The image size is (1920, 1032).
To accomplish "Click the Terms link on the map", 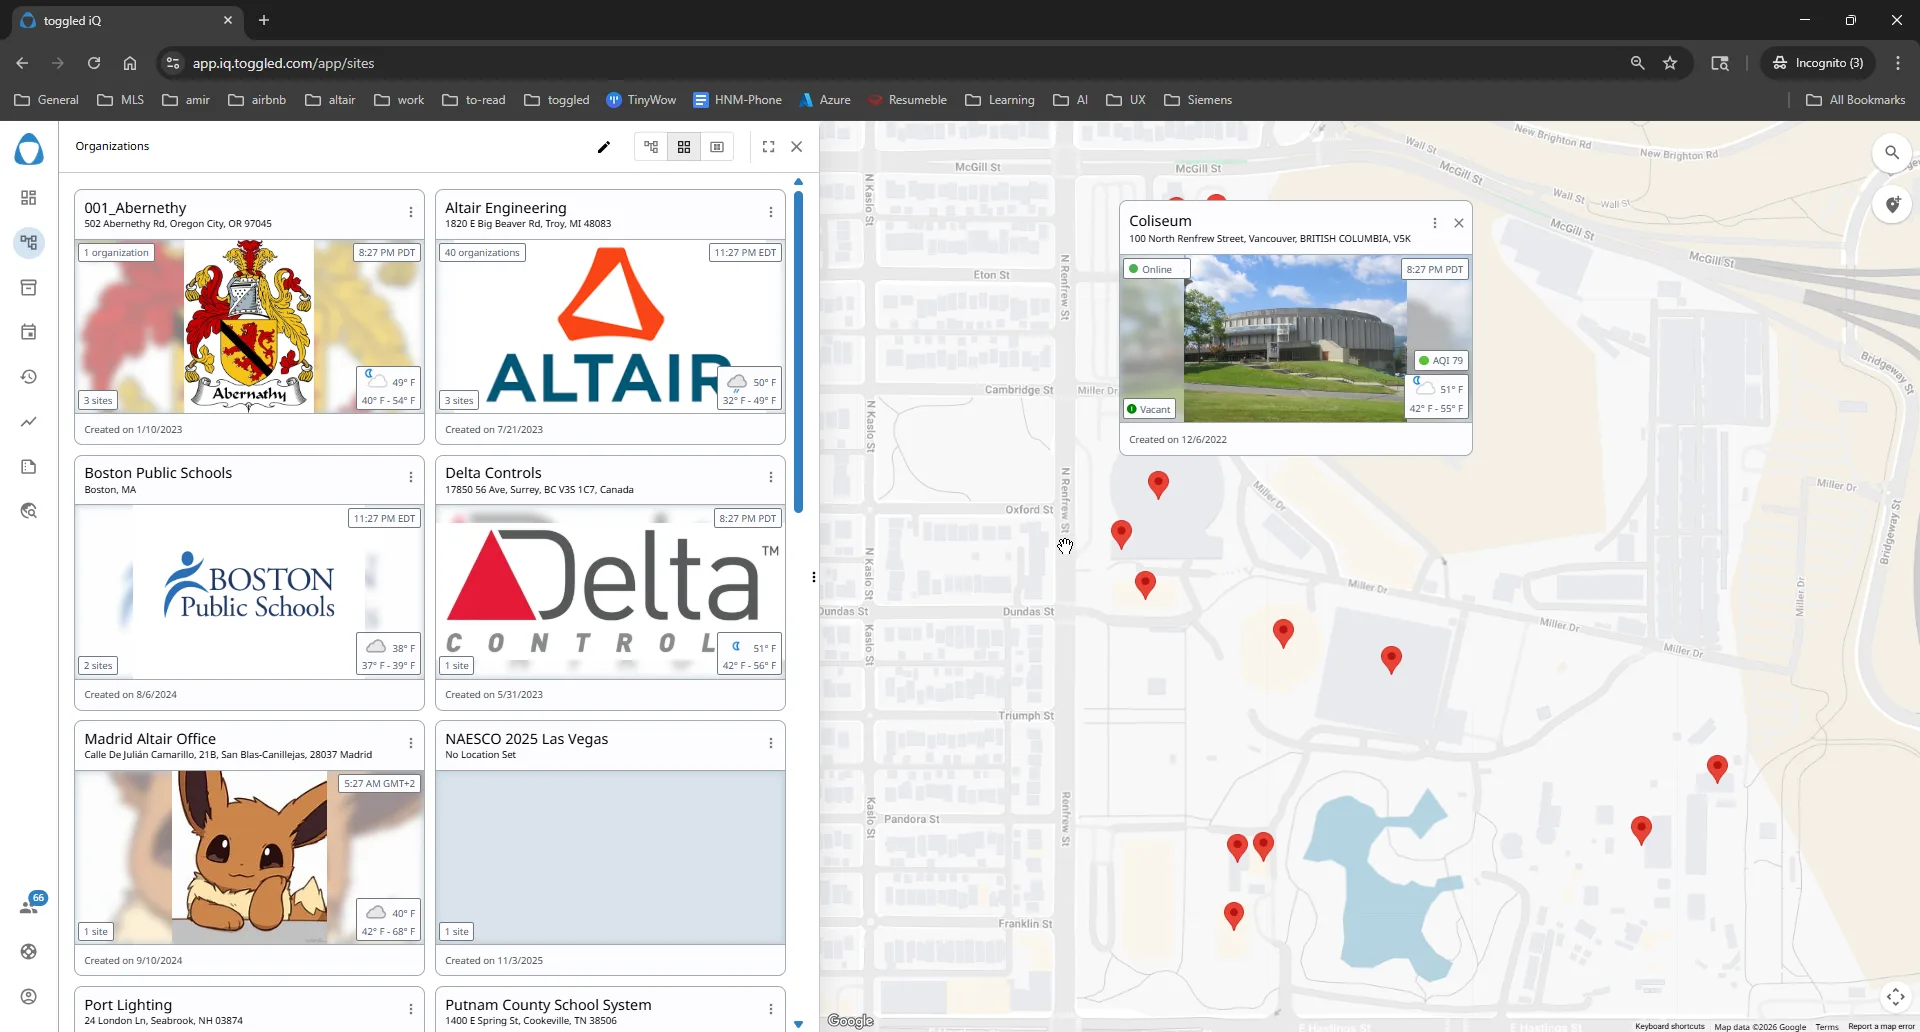I will pos(1827,1027).
